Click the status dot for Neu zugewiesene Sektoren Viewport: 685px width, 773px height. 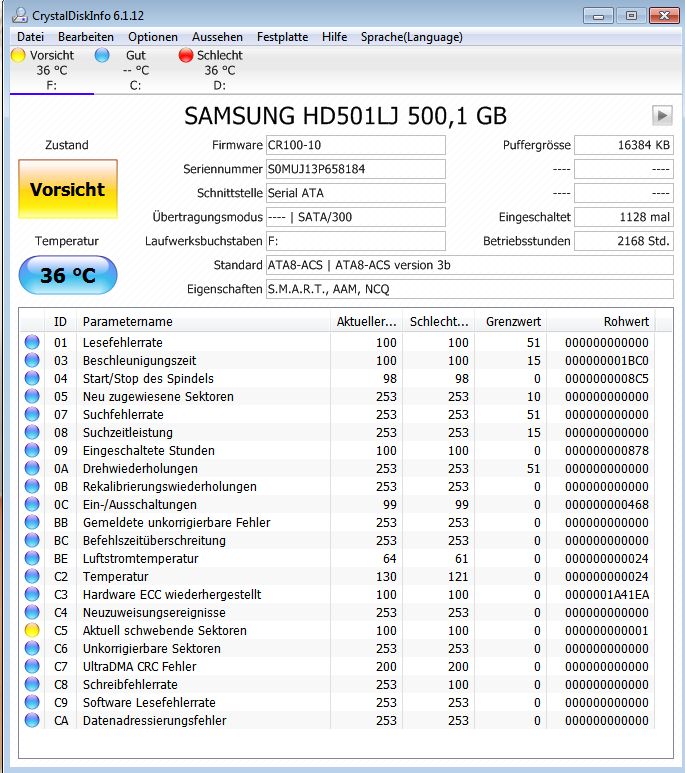click(x=32, y=396)
